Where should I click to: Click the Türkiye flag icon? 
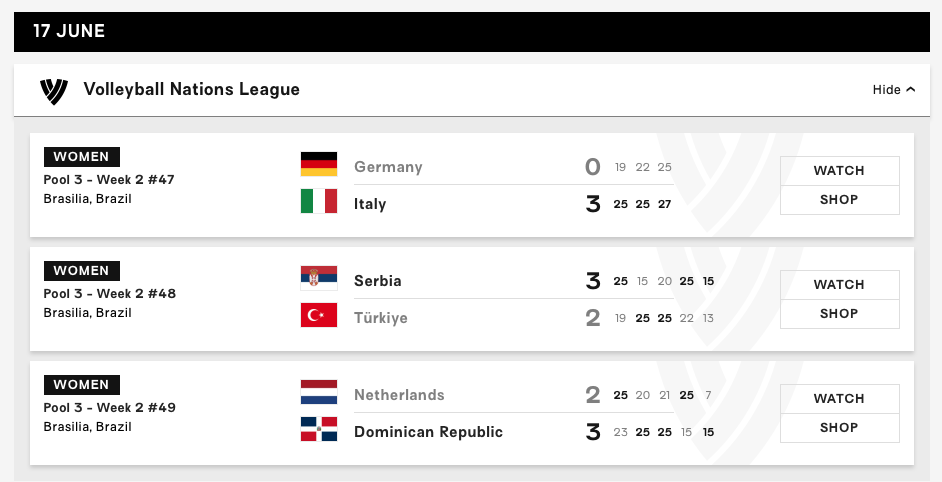point(319,315)
